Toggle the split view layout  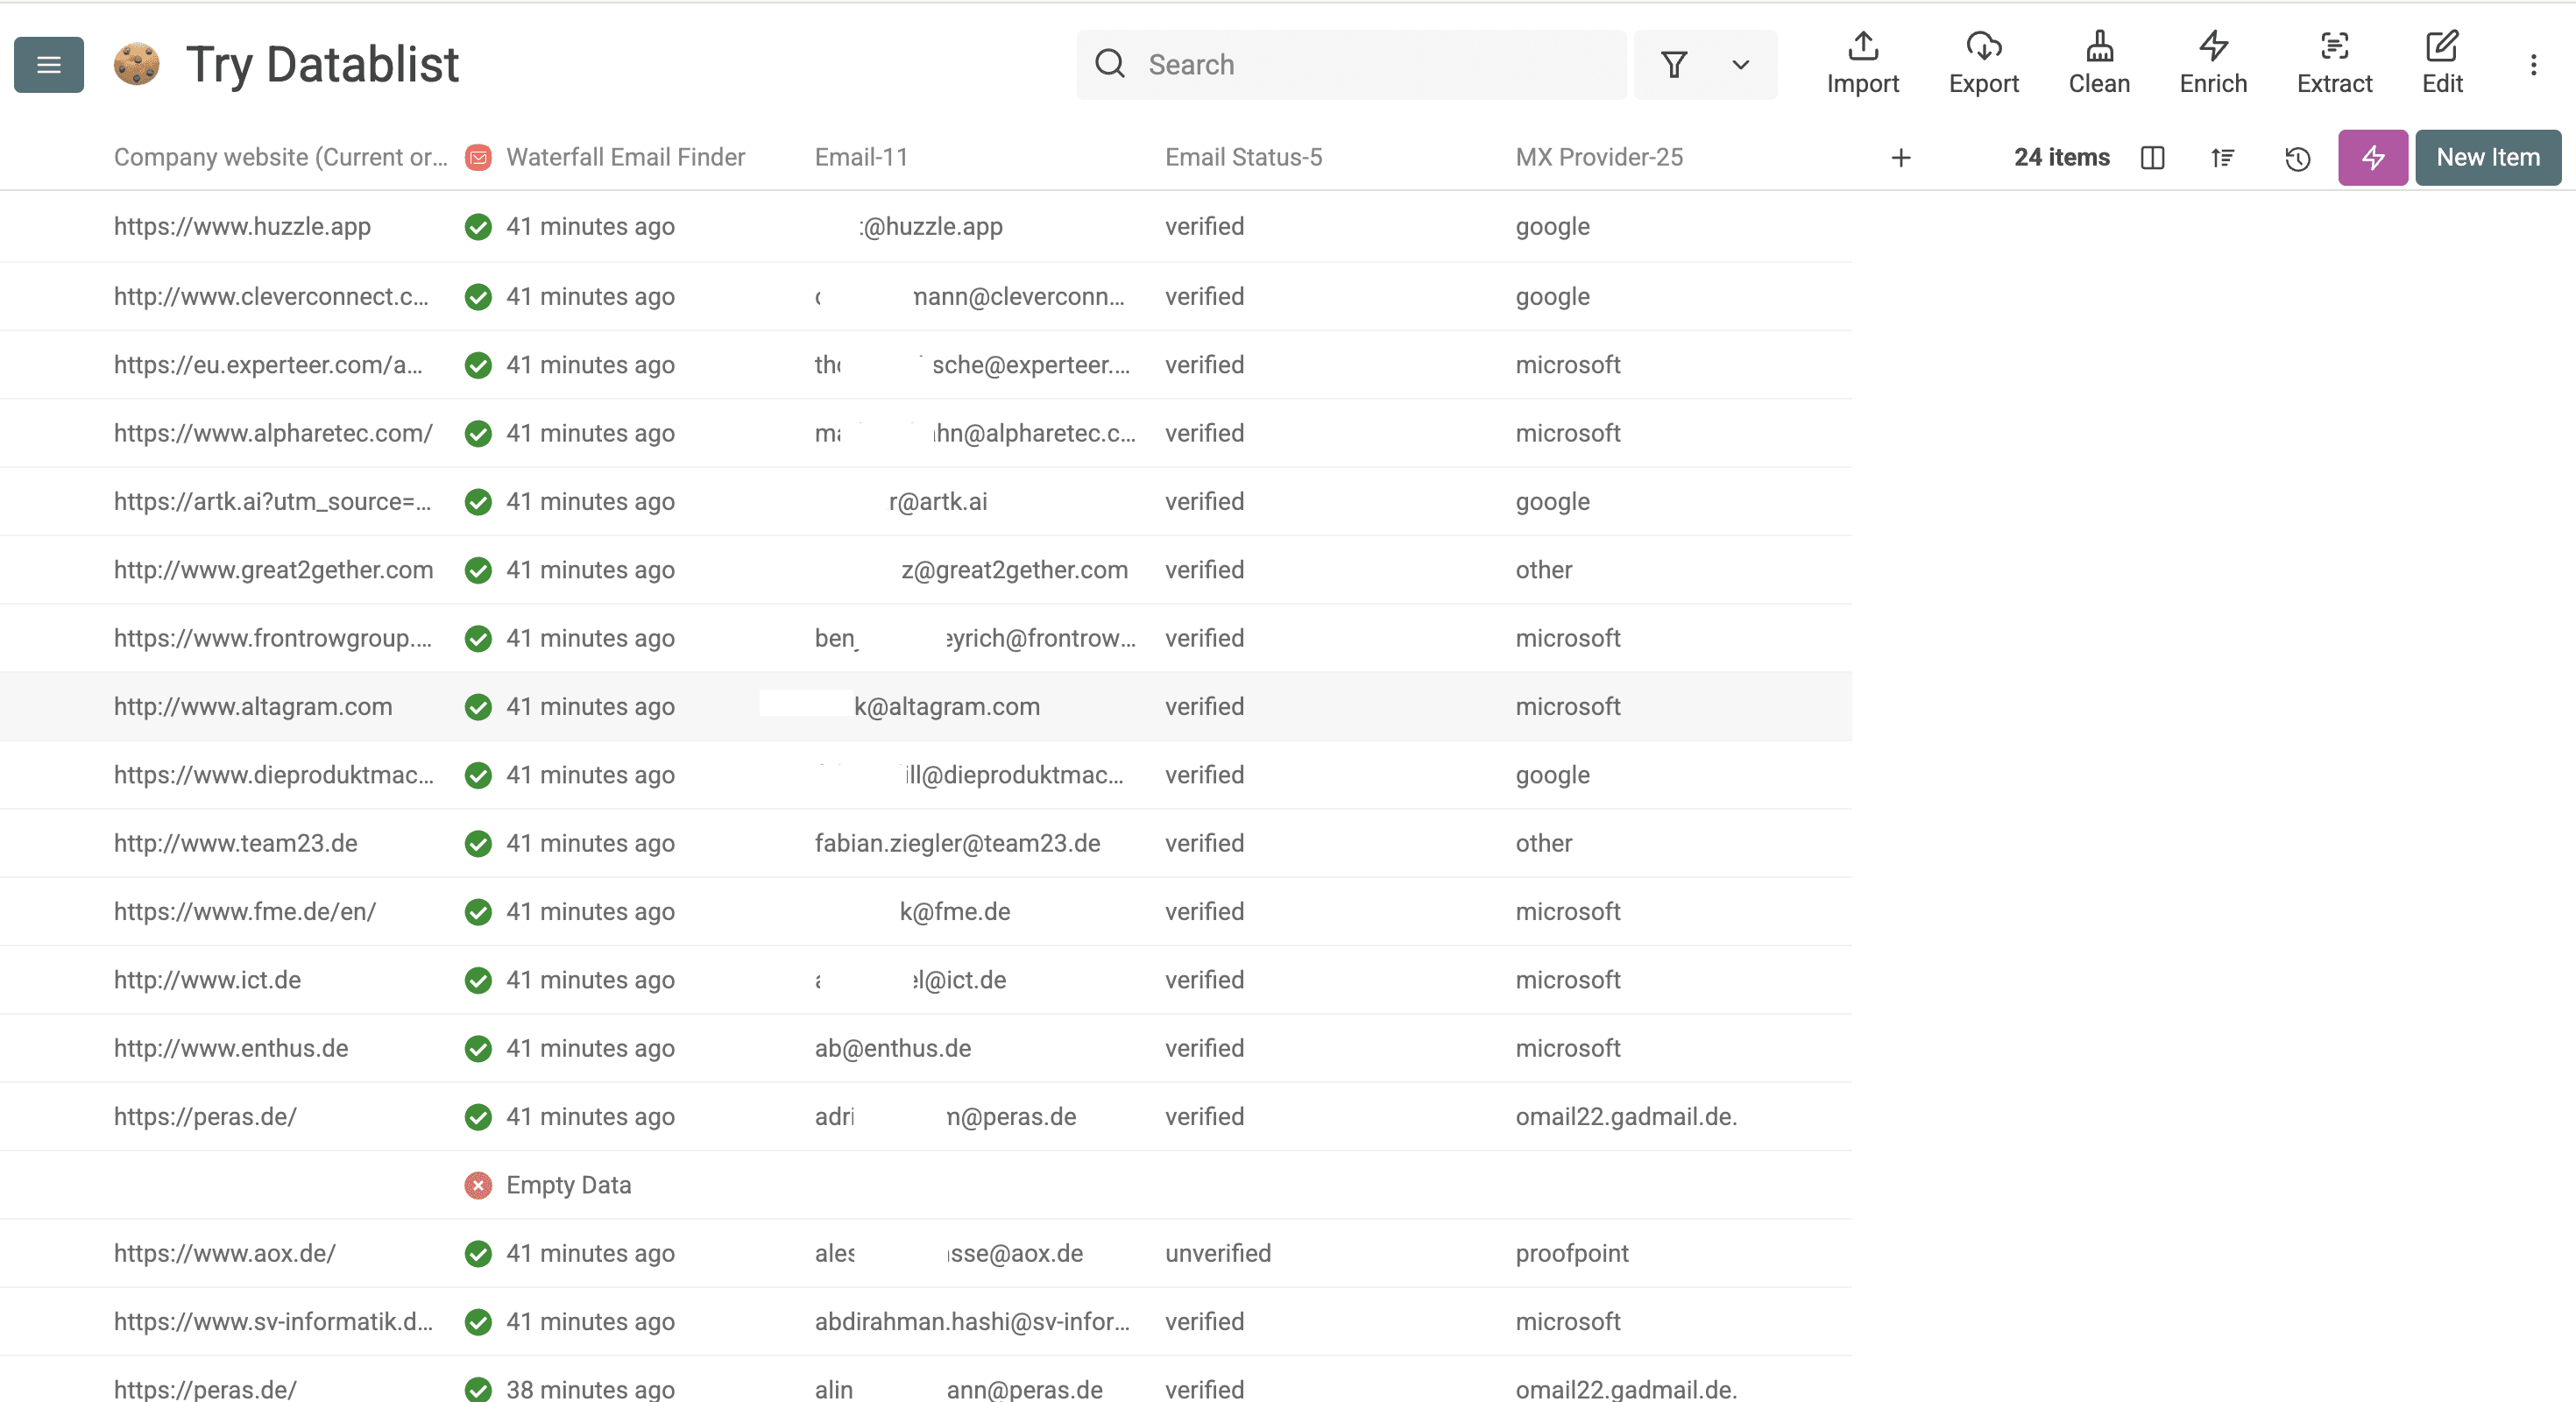2152,158
